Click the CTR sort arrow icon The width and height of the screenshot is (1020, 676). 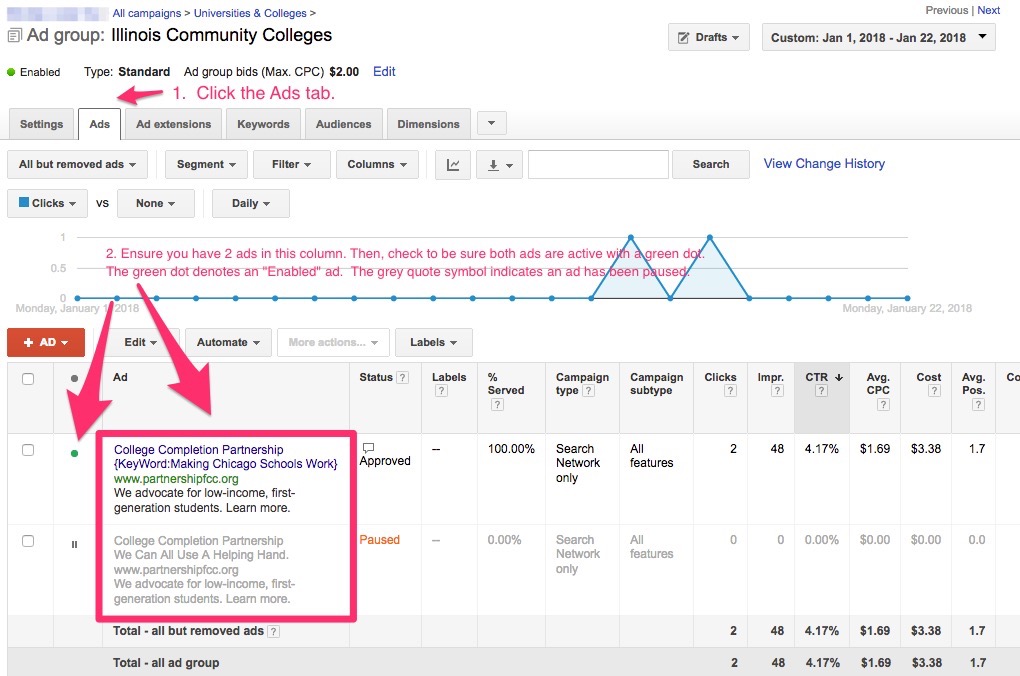839,377
